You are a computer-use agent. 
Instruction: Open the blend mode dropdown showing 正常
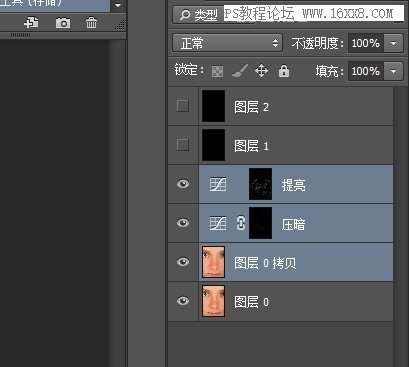point(227,43)
